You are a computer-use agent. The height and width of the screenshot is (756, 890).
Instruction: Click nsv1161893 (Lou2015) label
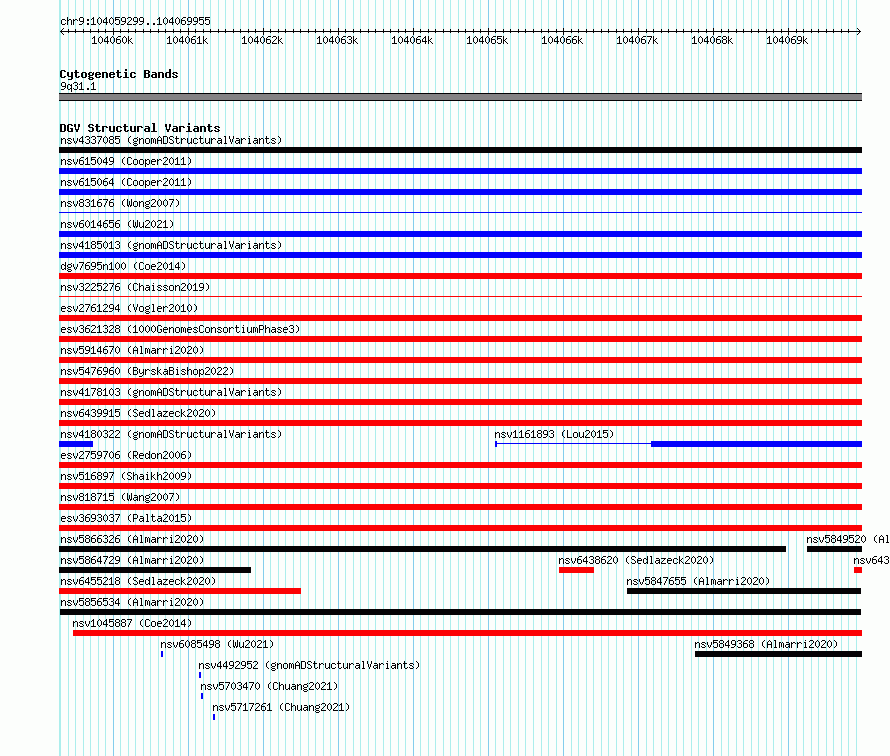[554, 434]
